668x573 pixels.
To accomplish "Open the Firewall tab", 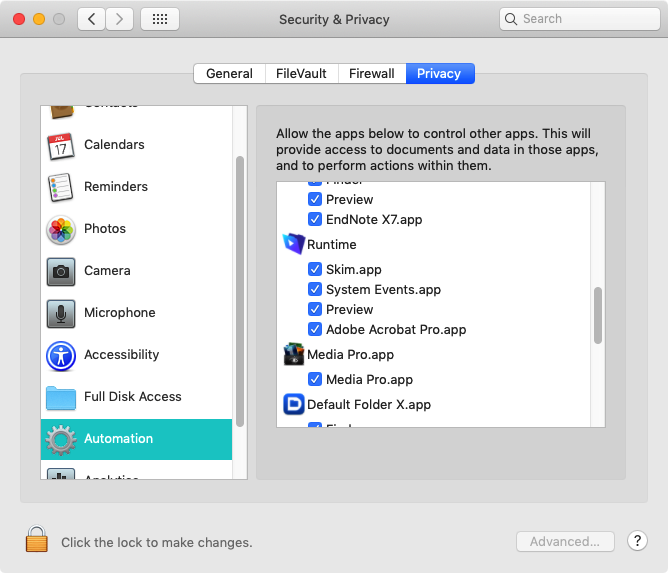I will [371, 74].
